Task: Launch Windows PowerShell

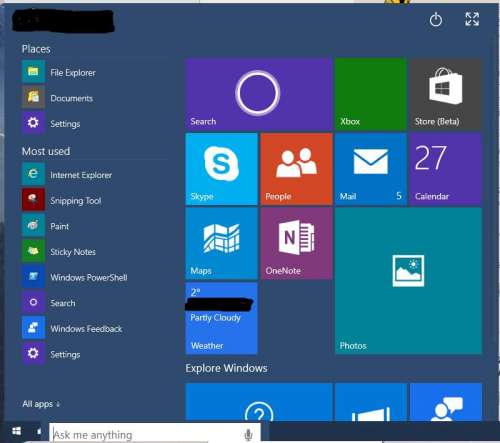Action: [75, 277]
